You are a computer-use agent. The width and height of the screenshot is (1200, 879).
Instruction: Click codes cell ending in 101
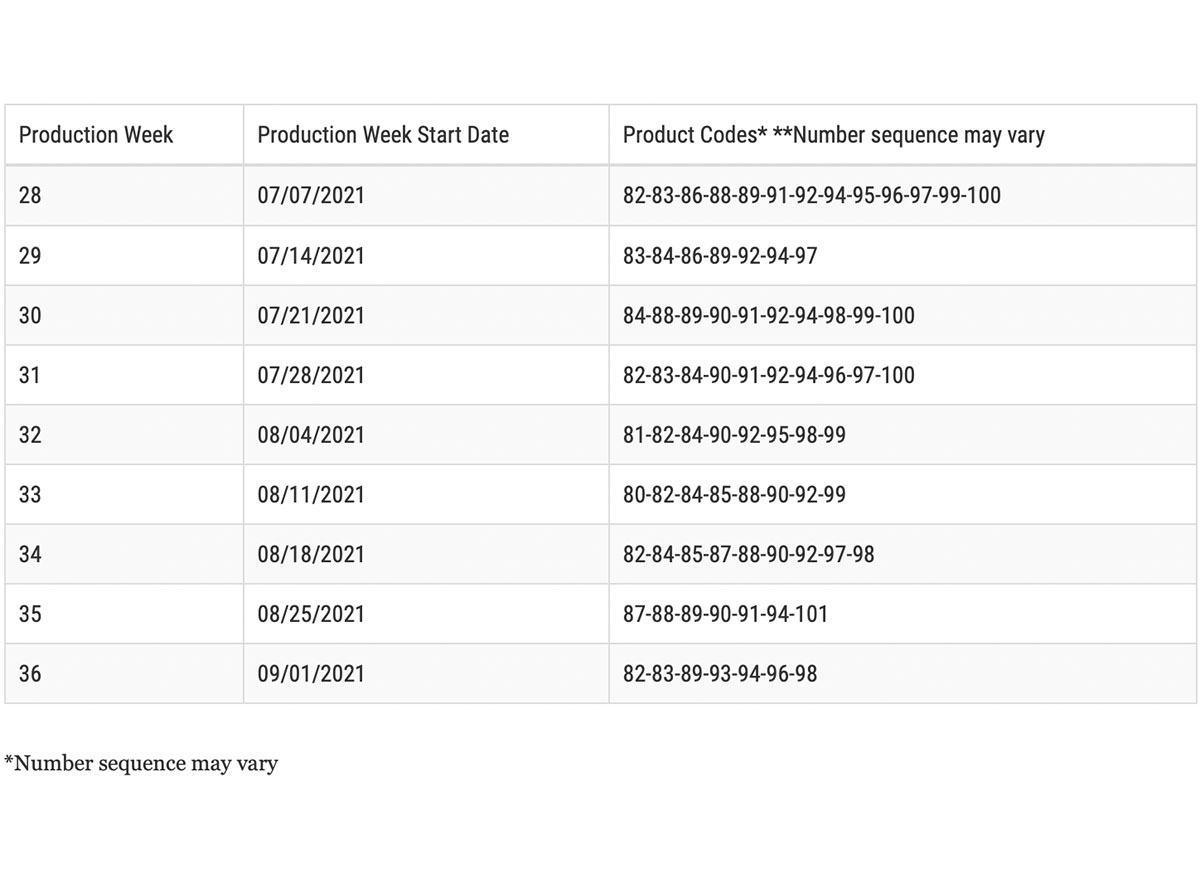(x=725, y=614)
